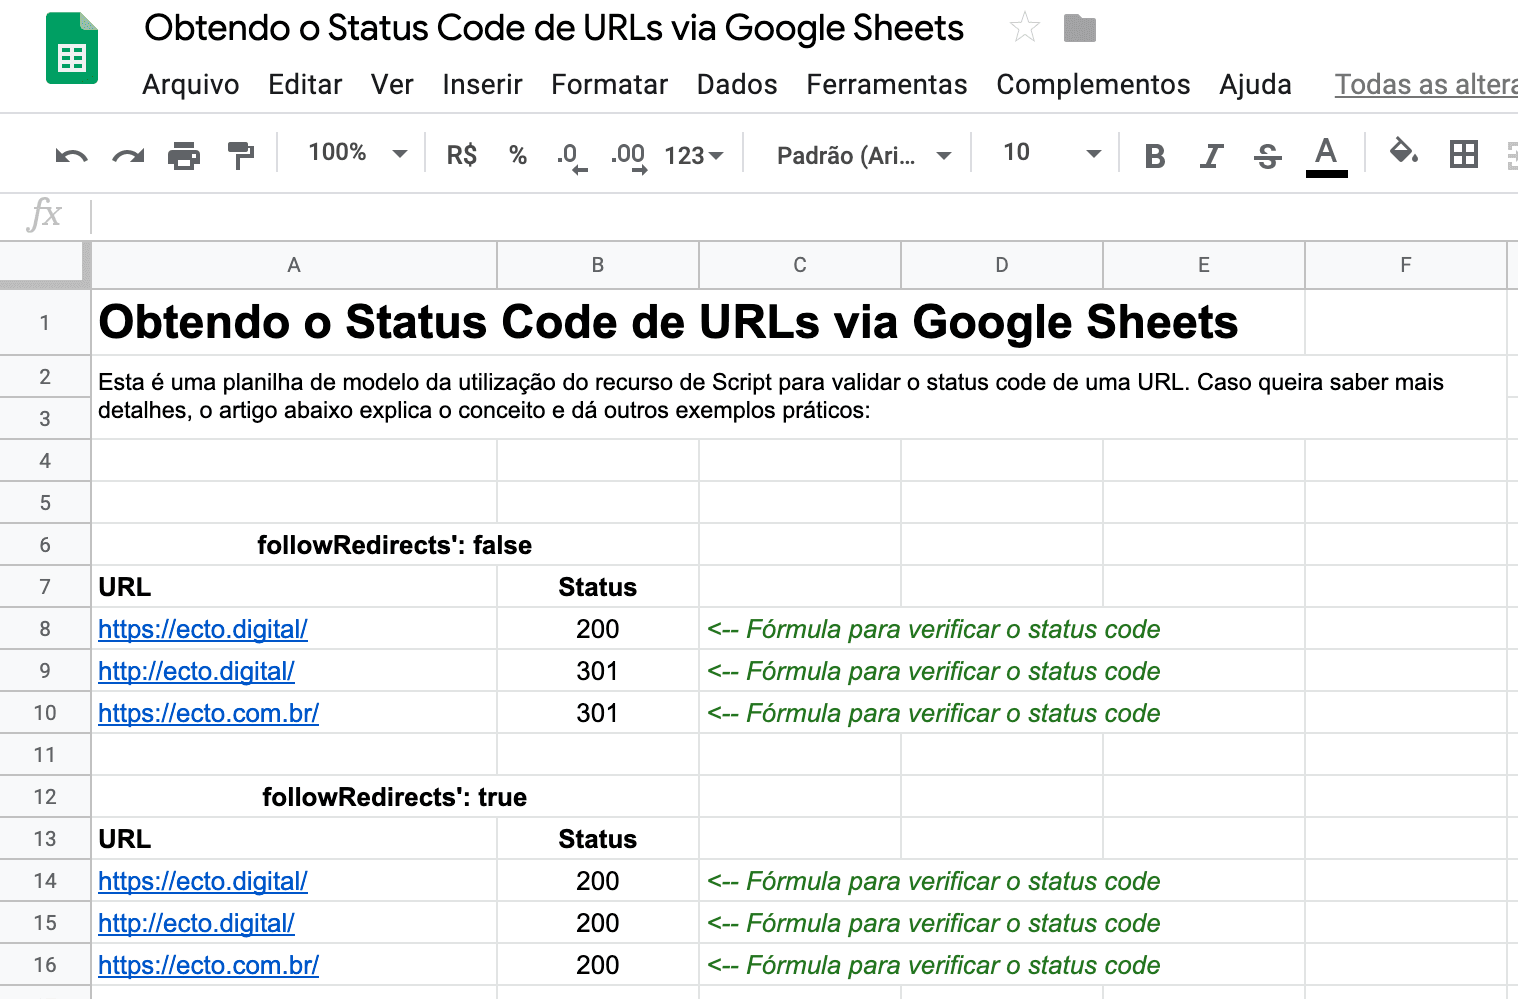The width and height of the screenshot is (1518, 999).
Task: Select status cell 301 in row 10
Action: (x=598, y=713)
